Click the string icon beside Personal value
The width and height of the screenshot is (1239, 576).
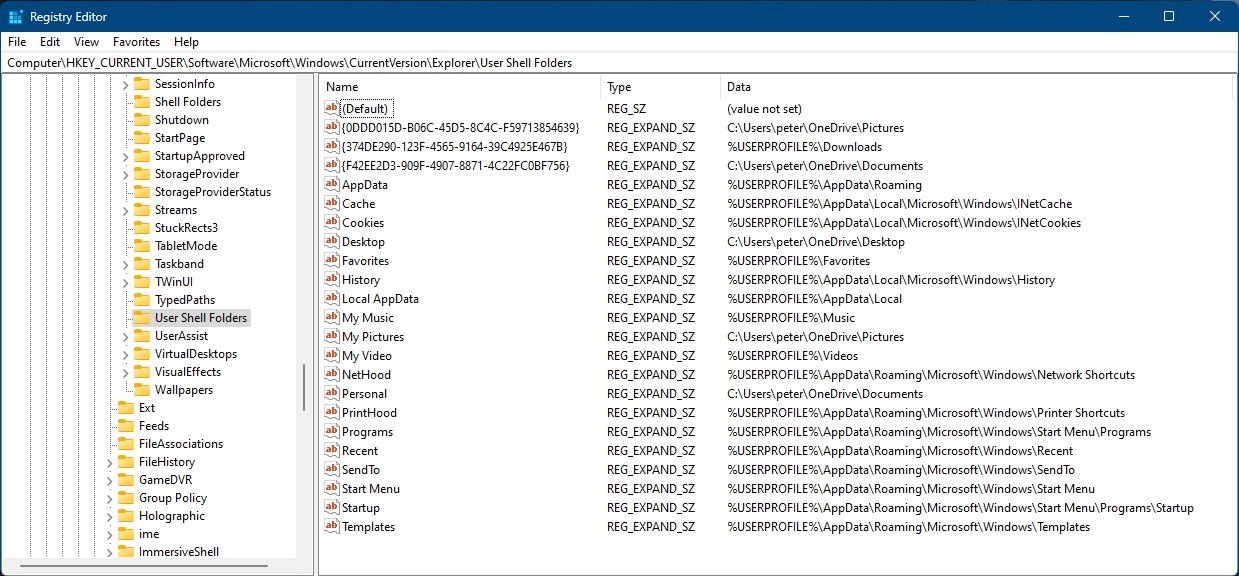click(332, 393)
